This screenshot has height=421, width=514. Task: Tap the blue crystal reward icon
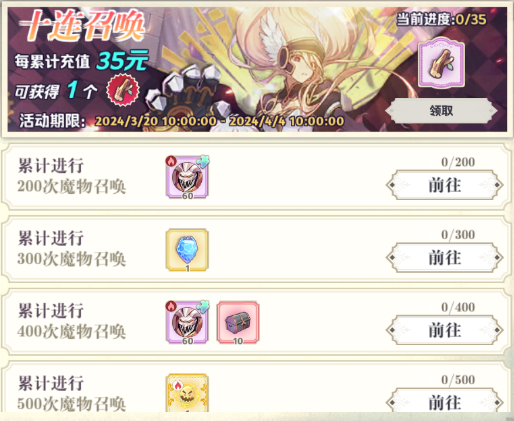187,250
